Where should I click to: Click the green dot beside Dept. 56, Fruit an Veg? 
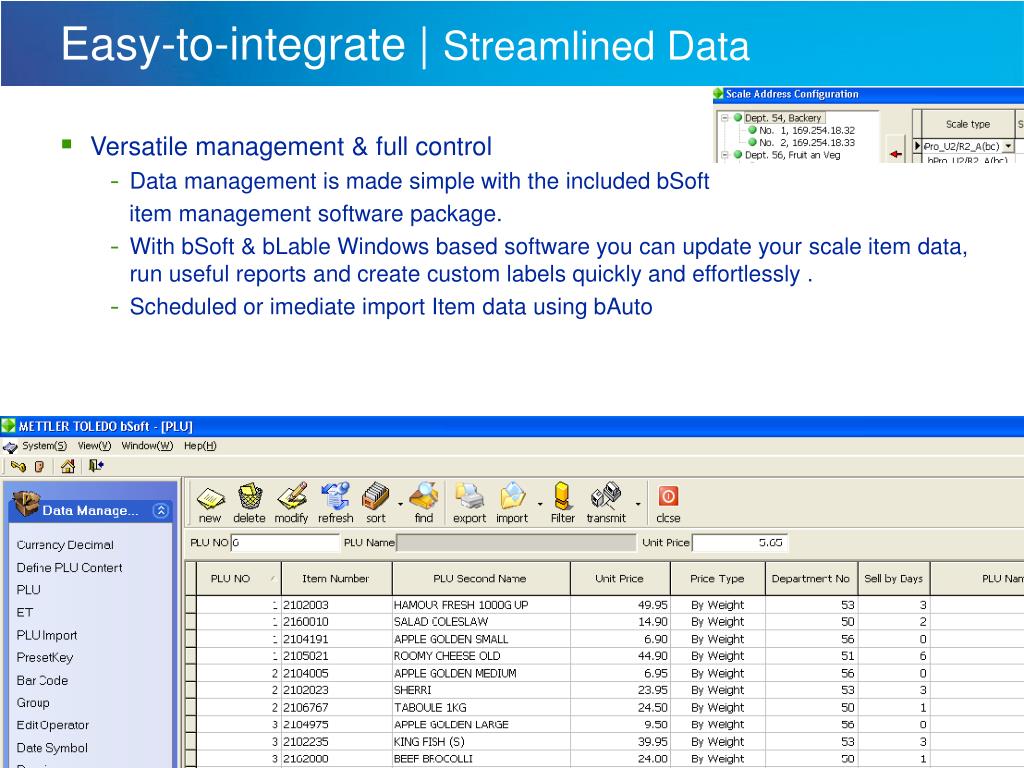point(738,155)
